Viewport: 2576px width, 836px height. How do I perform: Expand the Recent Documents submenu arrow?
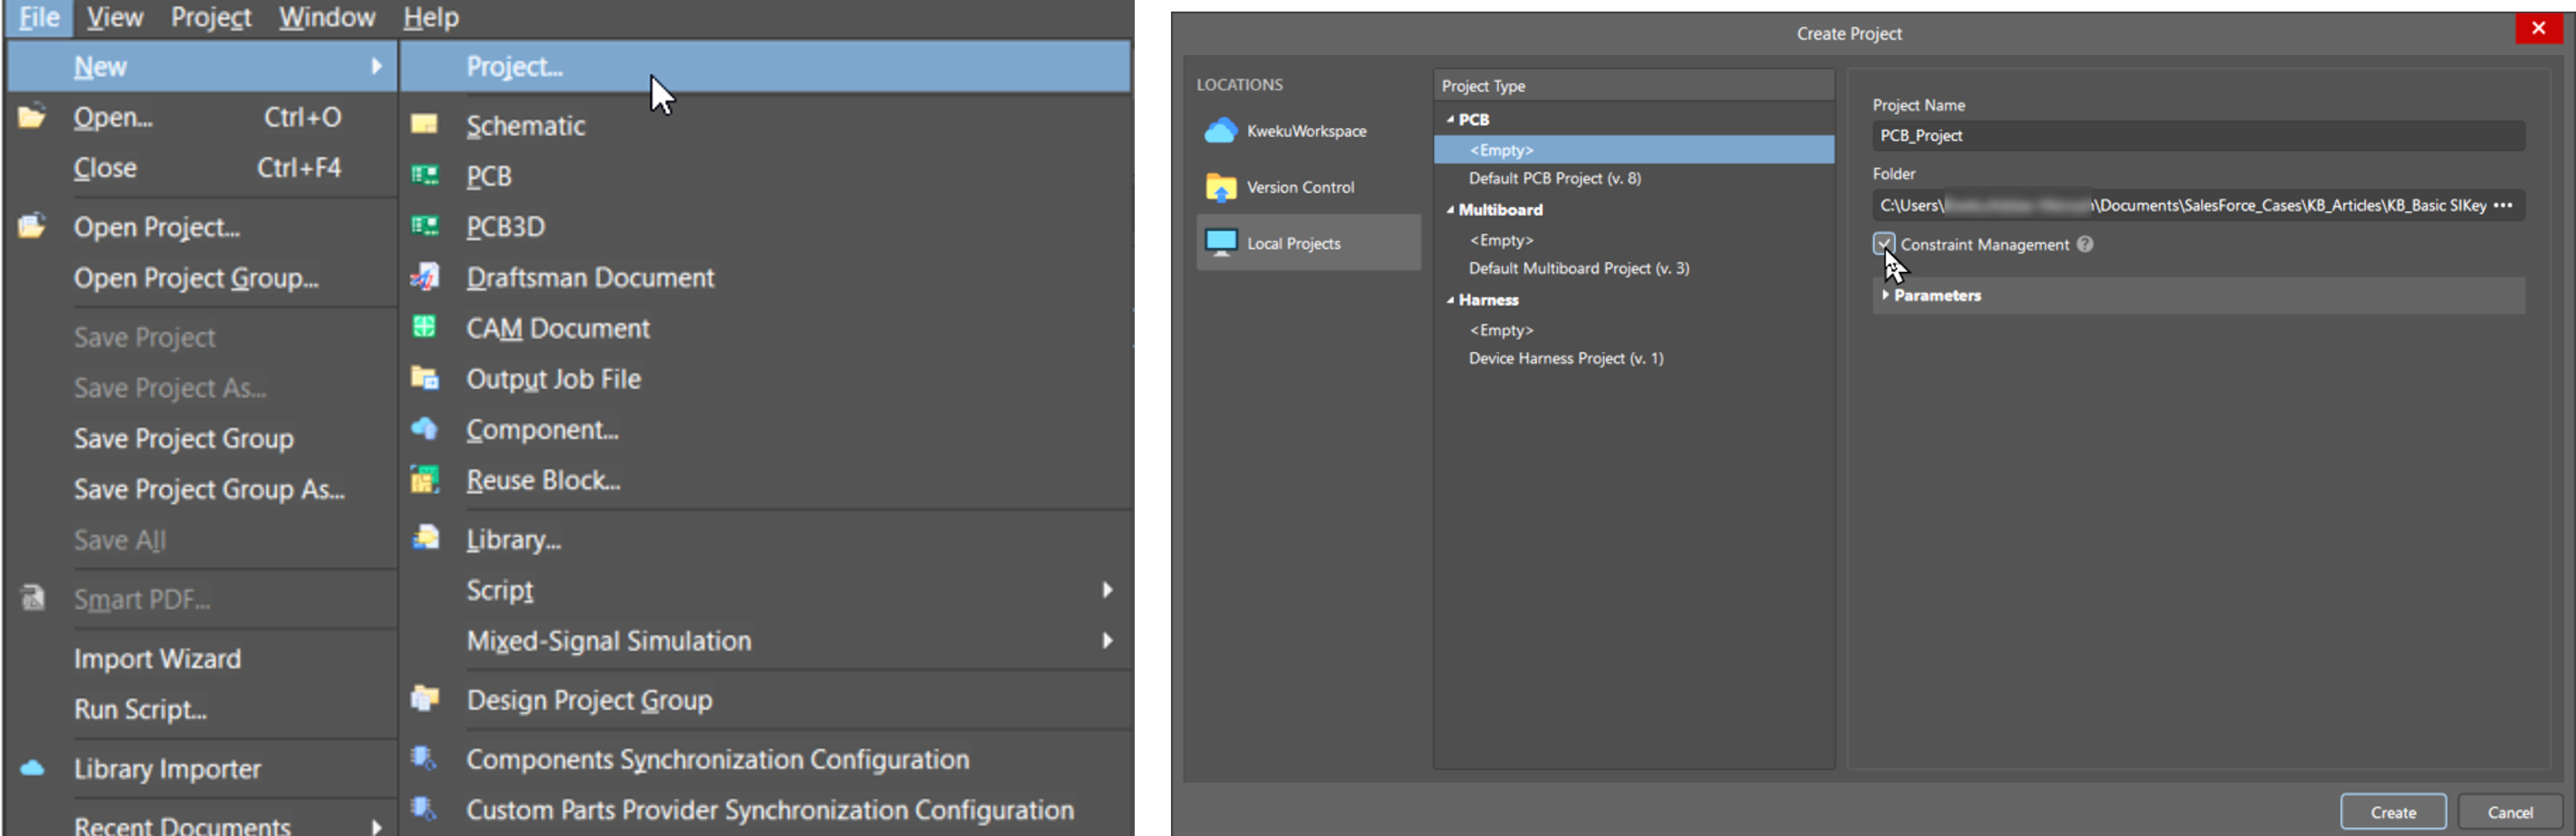(x=377, y=826)
